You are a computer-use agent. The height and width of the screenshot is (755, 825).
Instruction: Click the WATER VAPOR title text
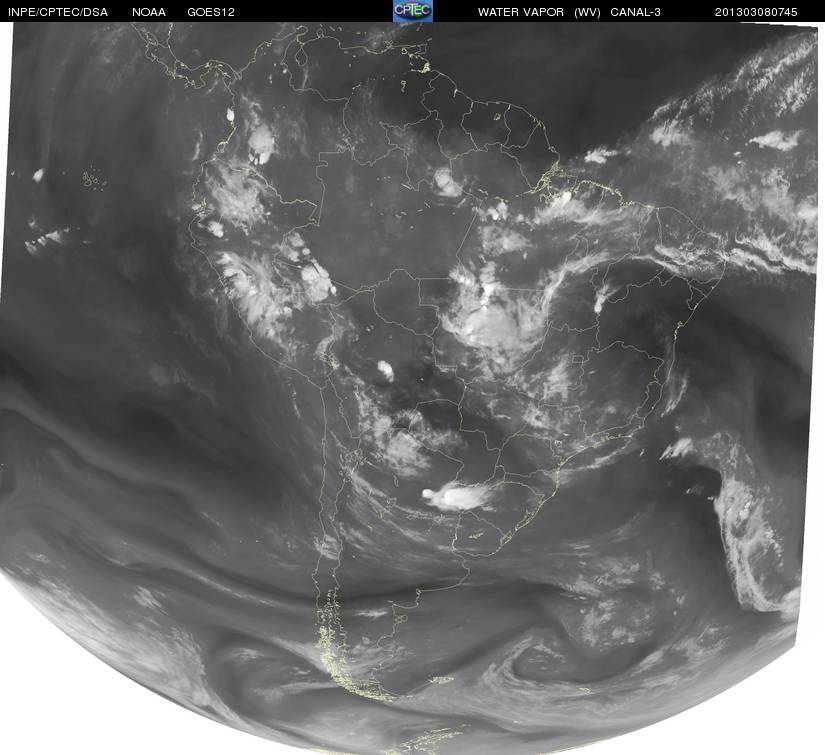point(521,12)
